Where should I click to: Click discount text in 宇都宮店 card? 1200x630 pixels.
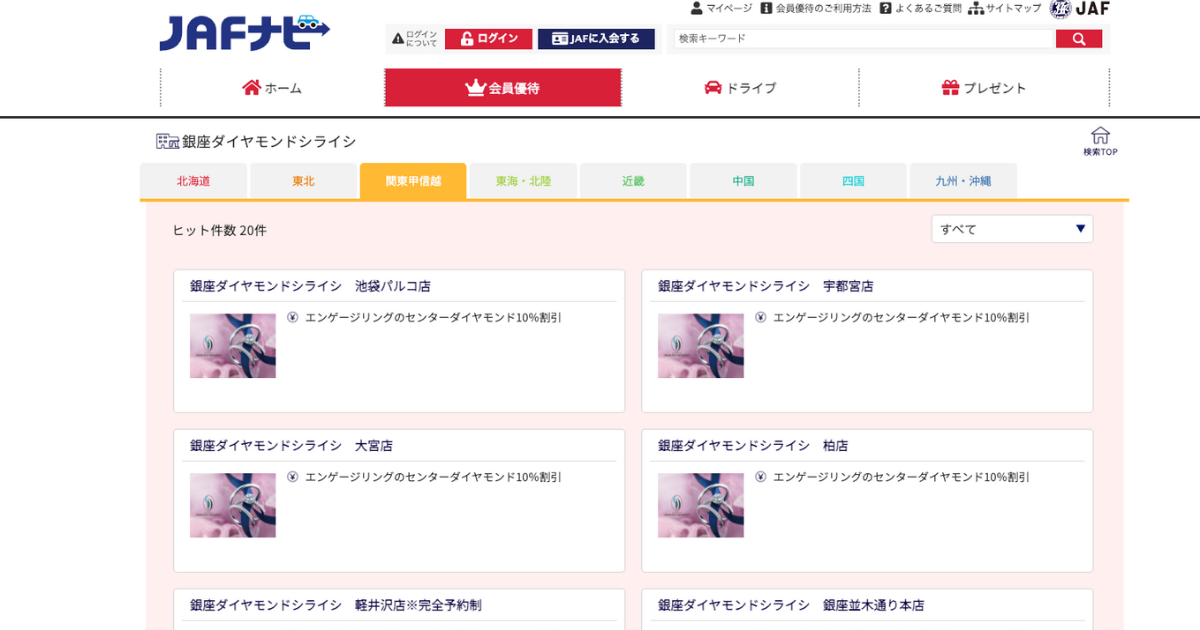[901, 318]
